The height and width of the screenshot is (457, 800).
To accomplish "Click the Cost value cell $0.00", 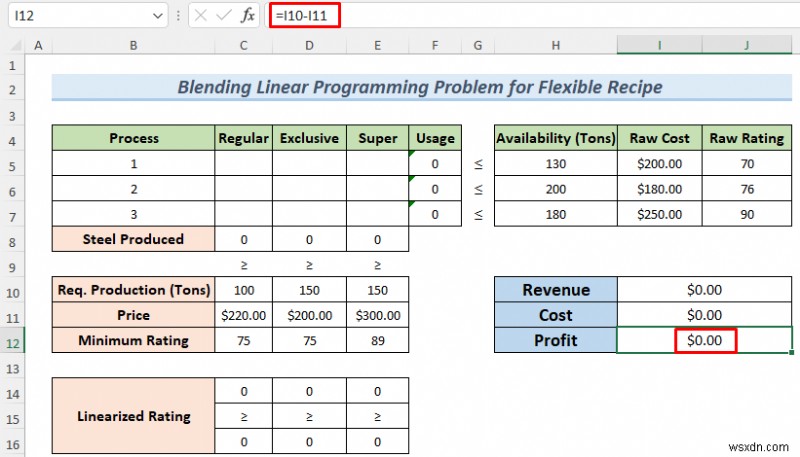I will coord(705,315).
